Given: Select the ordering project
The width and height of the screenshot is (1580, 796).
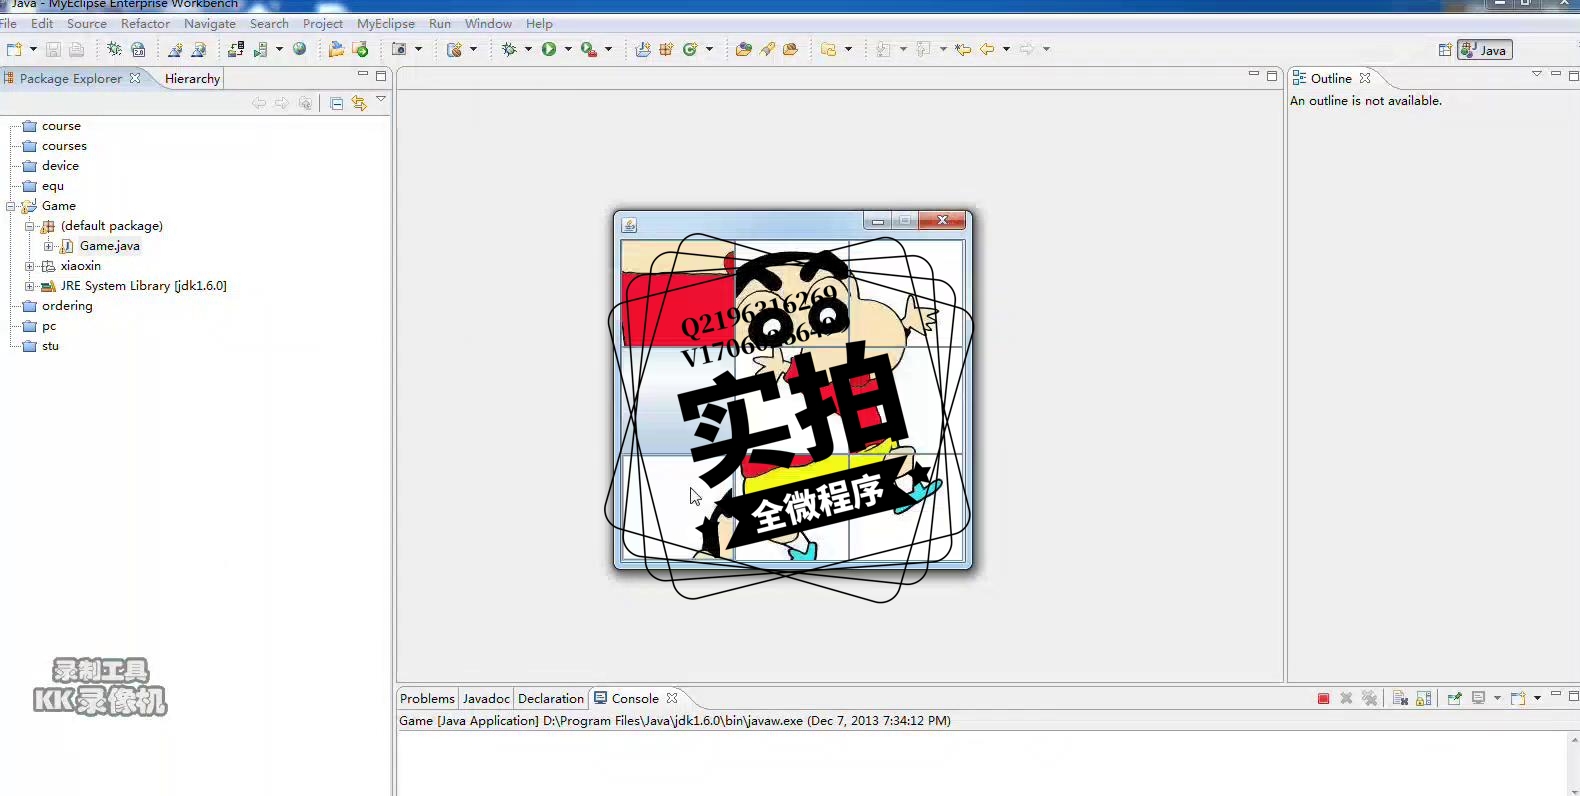Looking at the screenshot, I should pos(67,306).
